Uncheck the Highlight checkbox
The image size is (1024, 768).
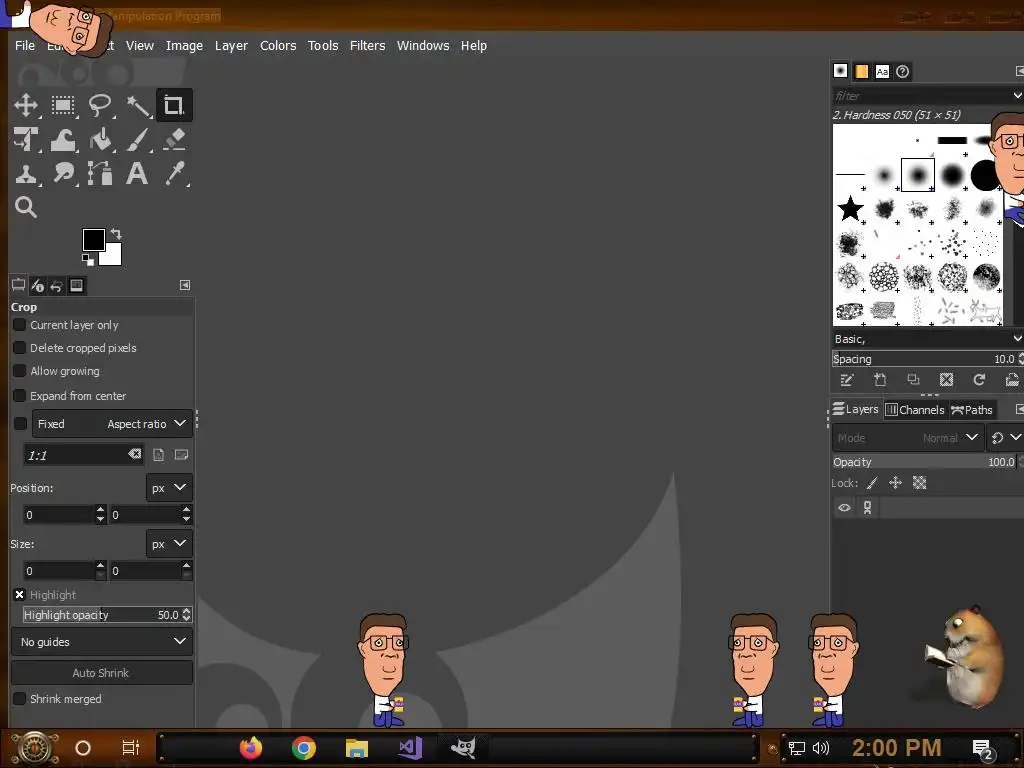pos(20,595)
